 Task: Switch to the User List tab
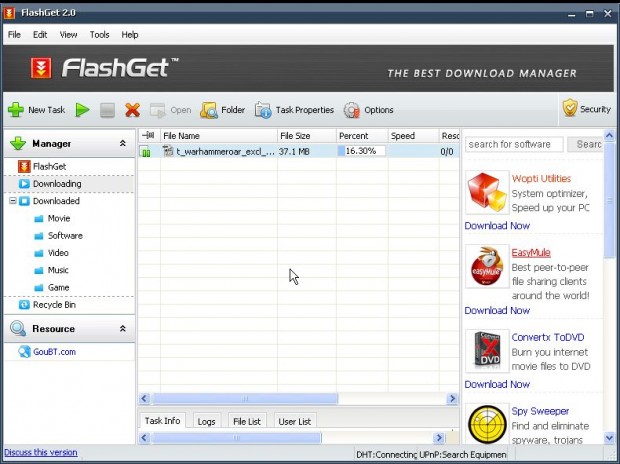[295, 422]
